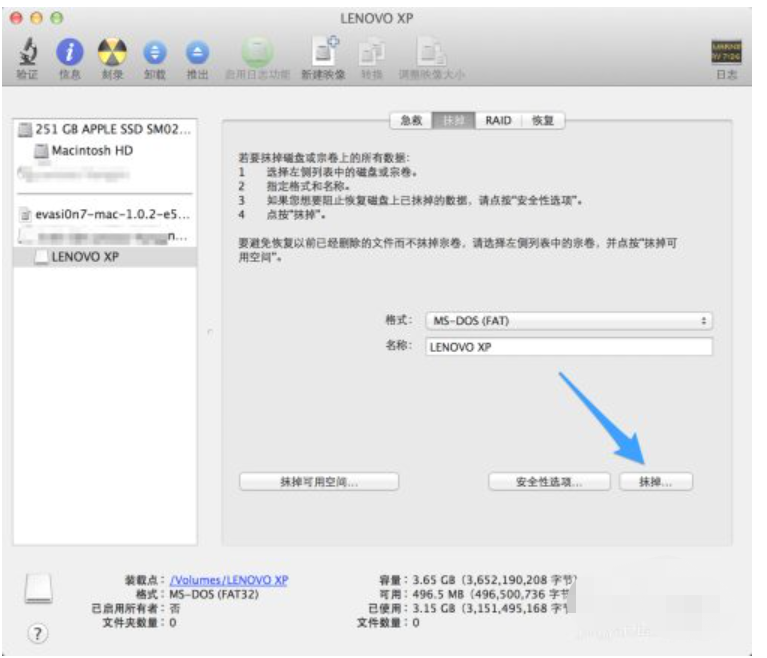This screenshot has height=658, width=767.
Task: Click Security Options (安全性选项...) button
Action: 548,482
